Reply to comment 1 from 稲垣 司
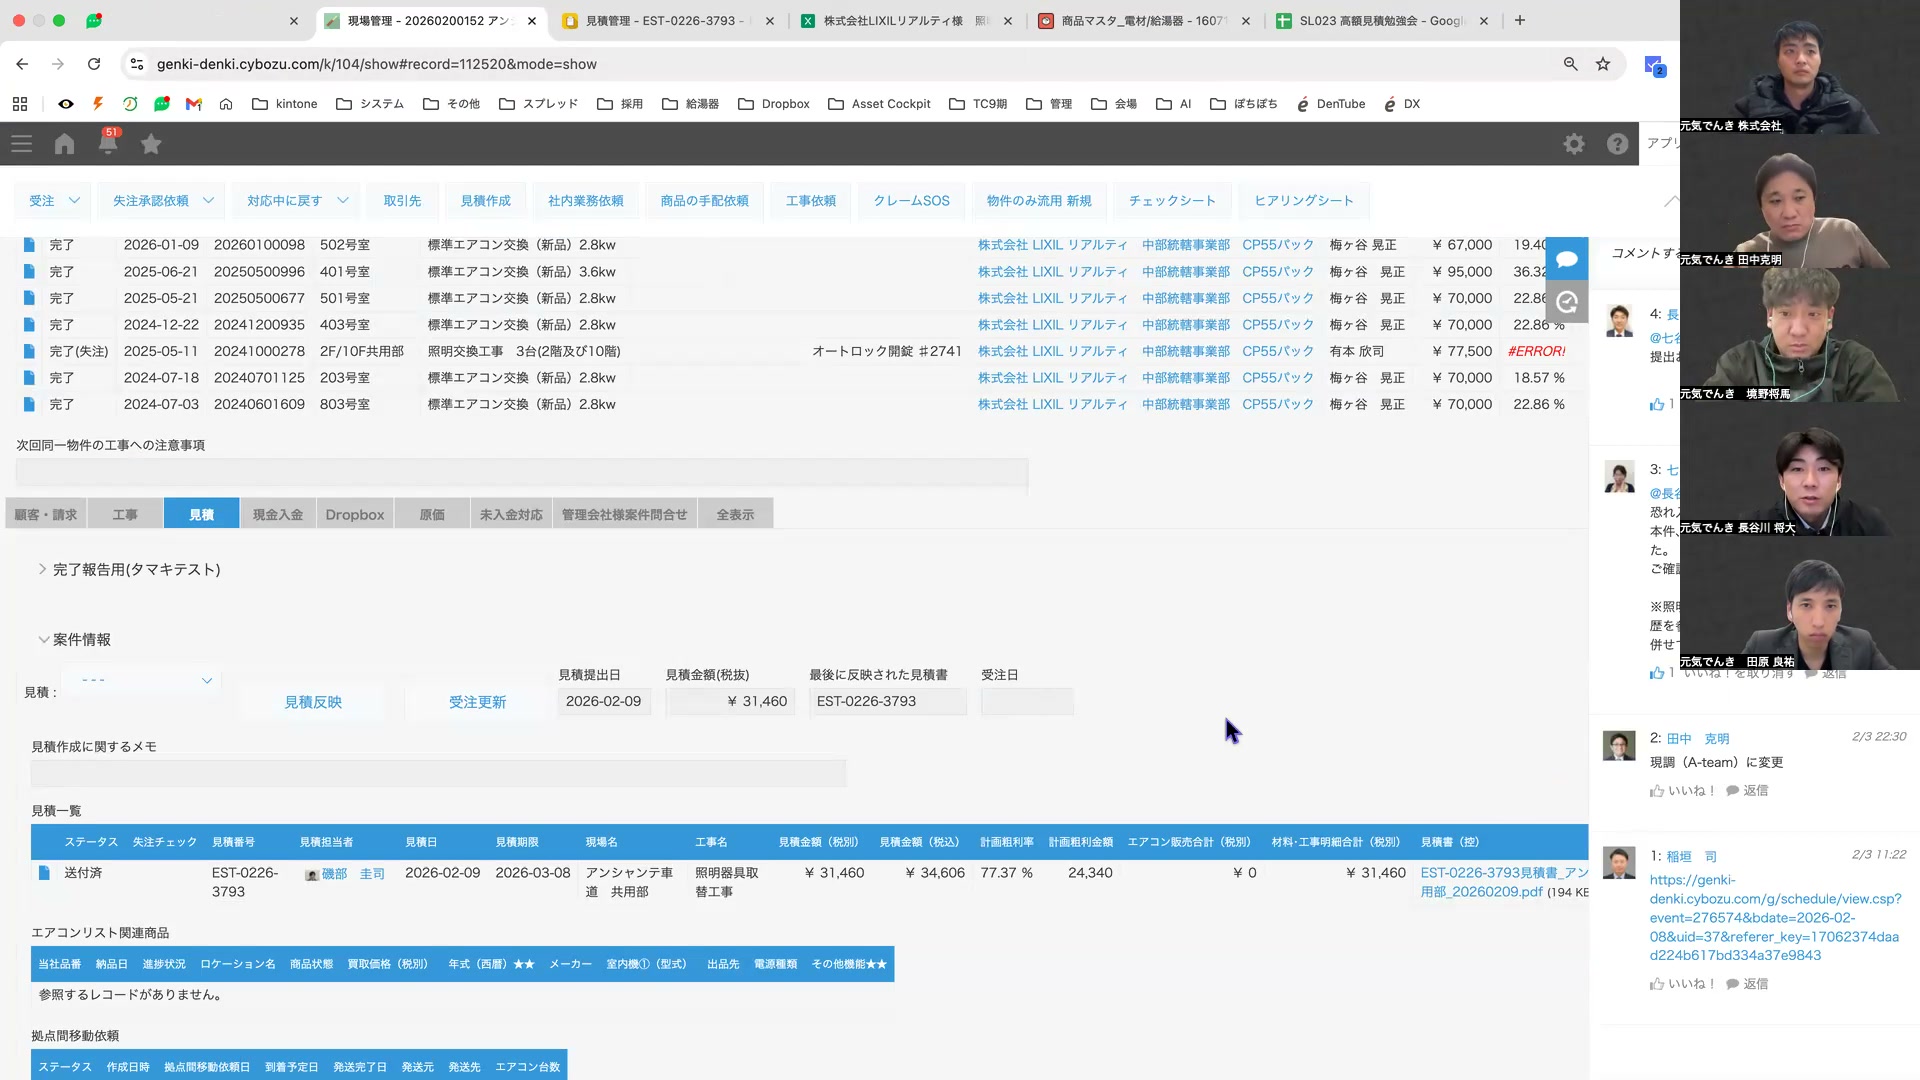 pos(1747,984)
